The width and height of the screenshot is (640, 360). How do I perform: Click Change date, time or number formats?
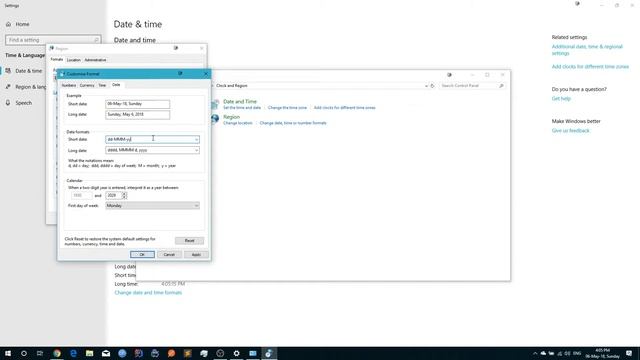click(x=293, y=123)
